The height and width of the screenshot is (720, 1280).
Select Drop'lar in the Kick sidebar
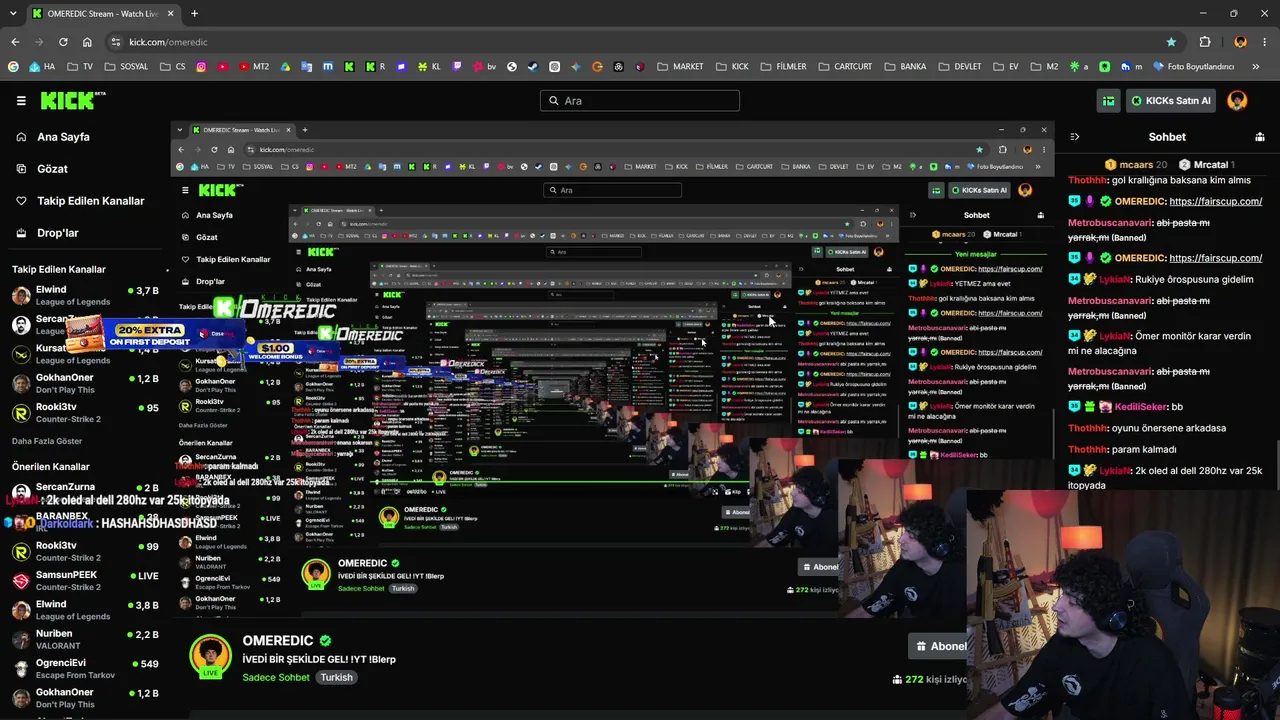(57, 233)
